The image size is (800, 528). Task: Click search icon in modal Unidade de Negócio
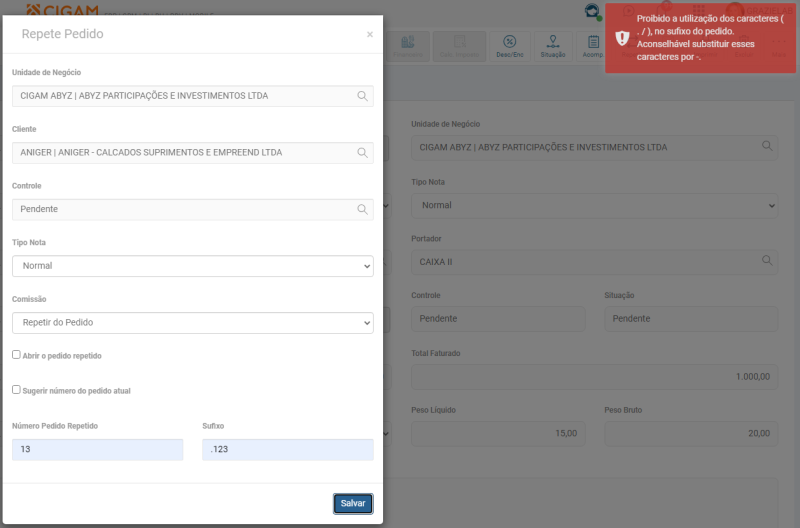point(362,96)
